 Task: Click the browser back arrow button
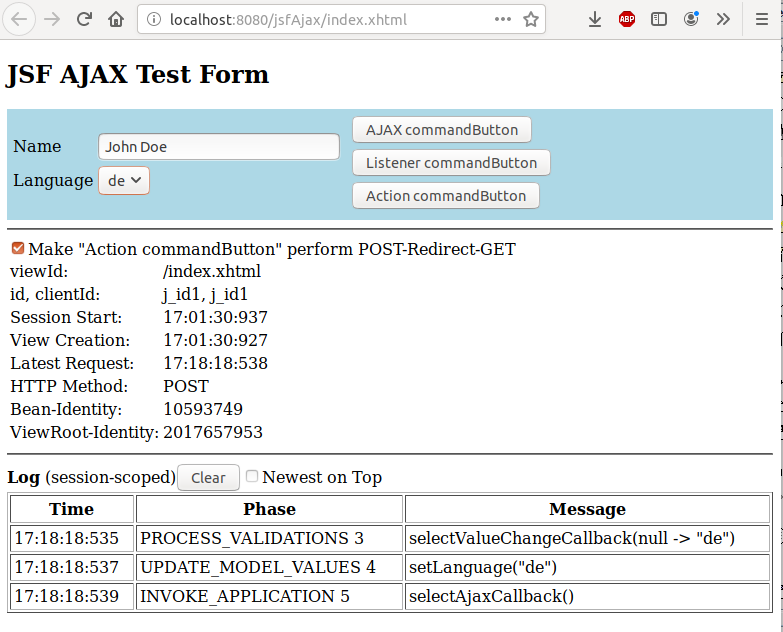22,19
